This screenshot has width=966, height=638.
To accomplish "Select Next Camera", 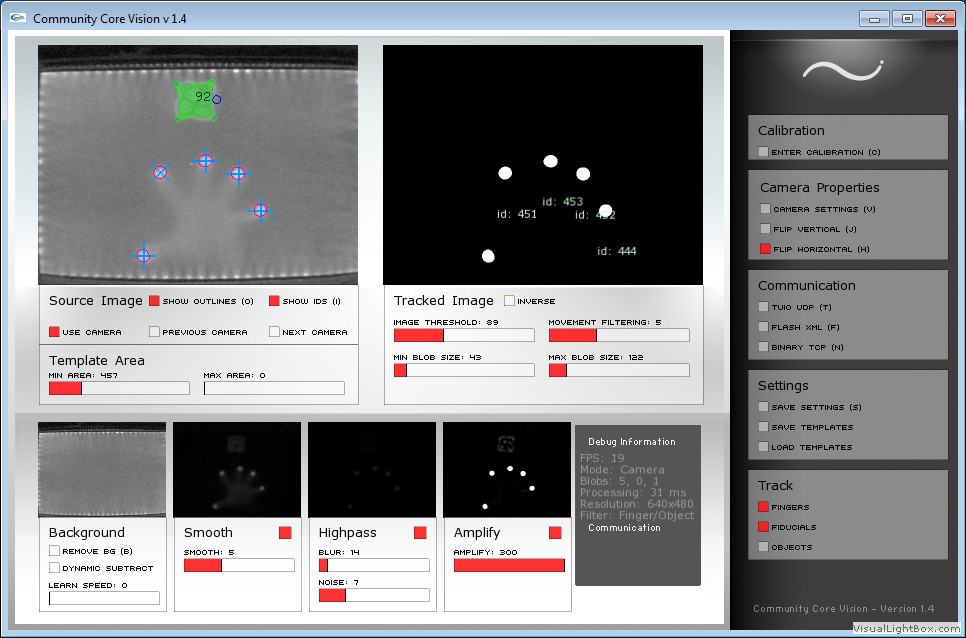I will (x=274, y=332).
